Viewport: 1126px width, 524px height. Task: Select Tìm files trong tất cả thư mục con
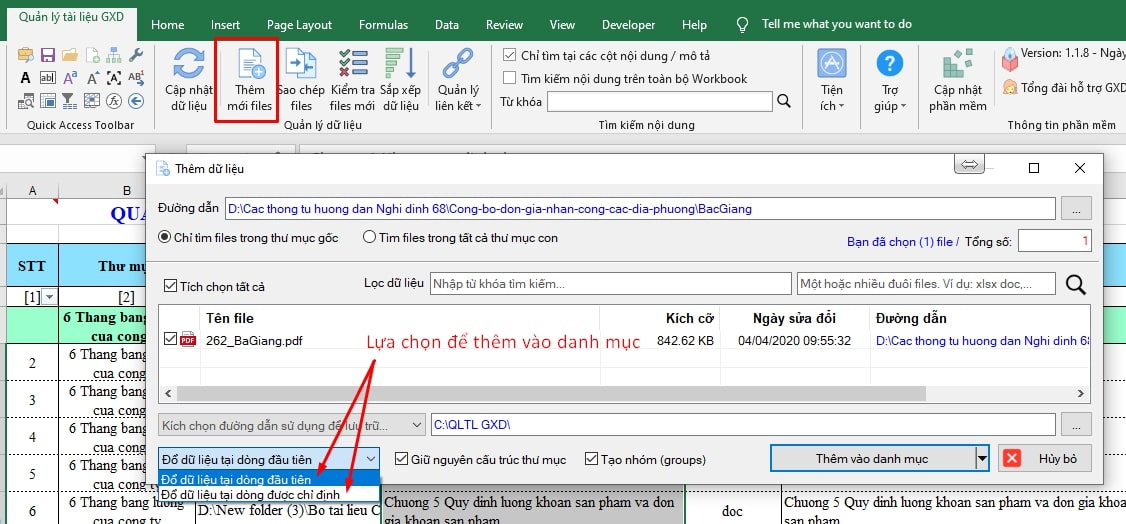tap(369, 238)
